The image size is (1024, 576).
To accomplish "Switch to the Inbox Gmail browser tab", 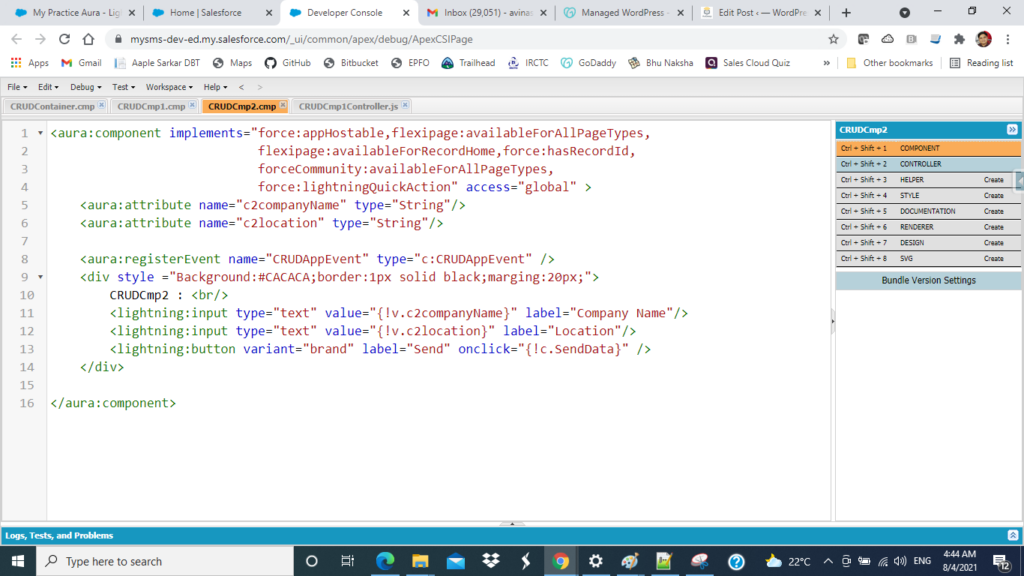I will coord(487,12).
